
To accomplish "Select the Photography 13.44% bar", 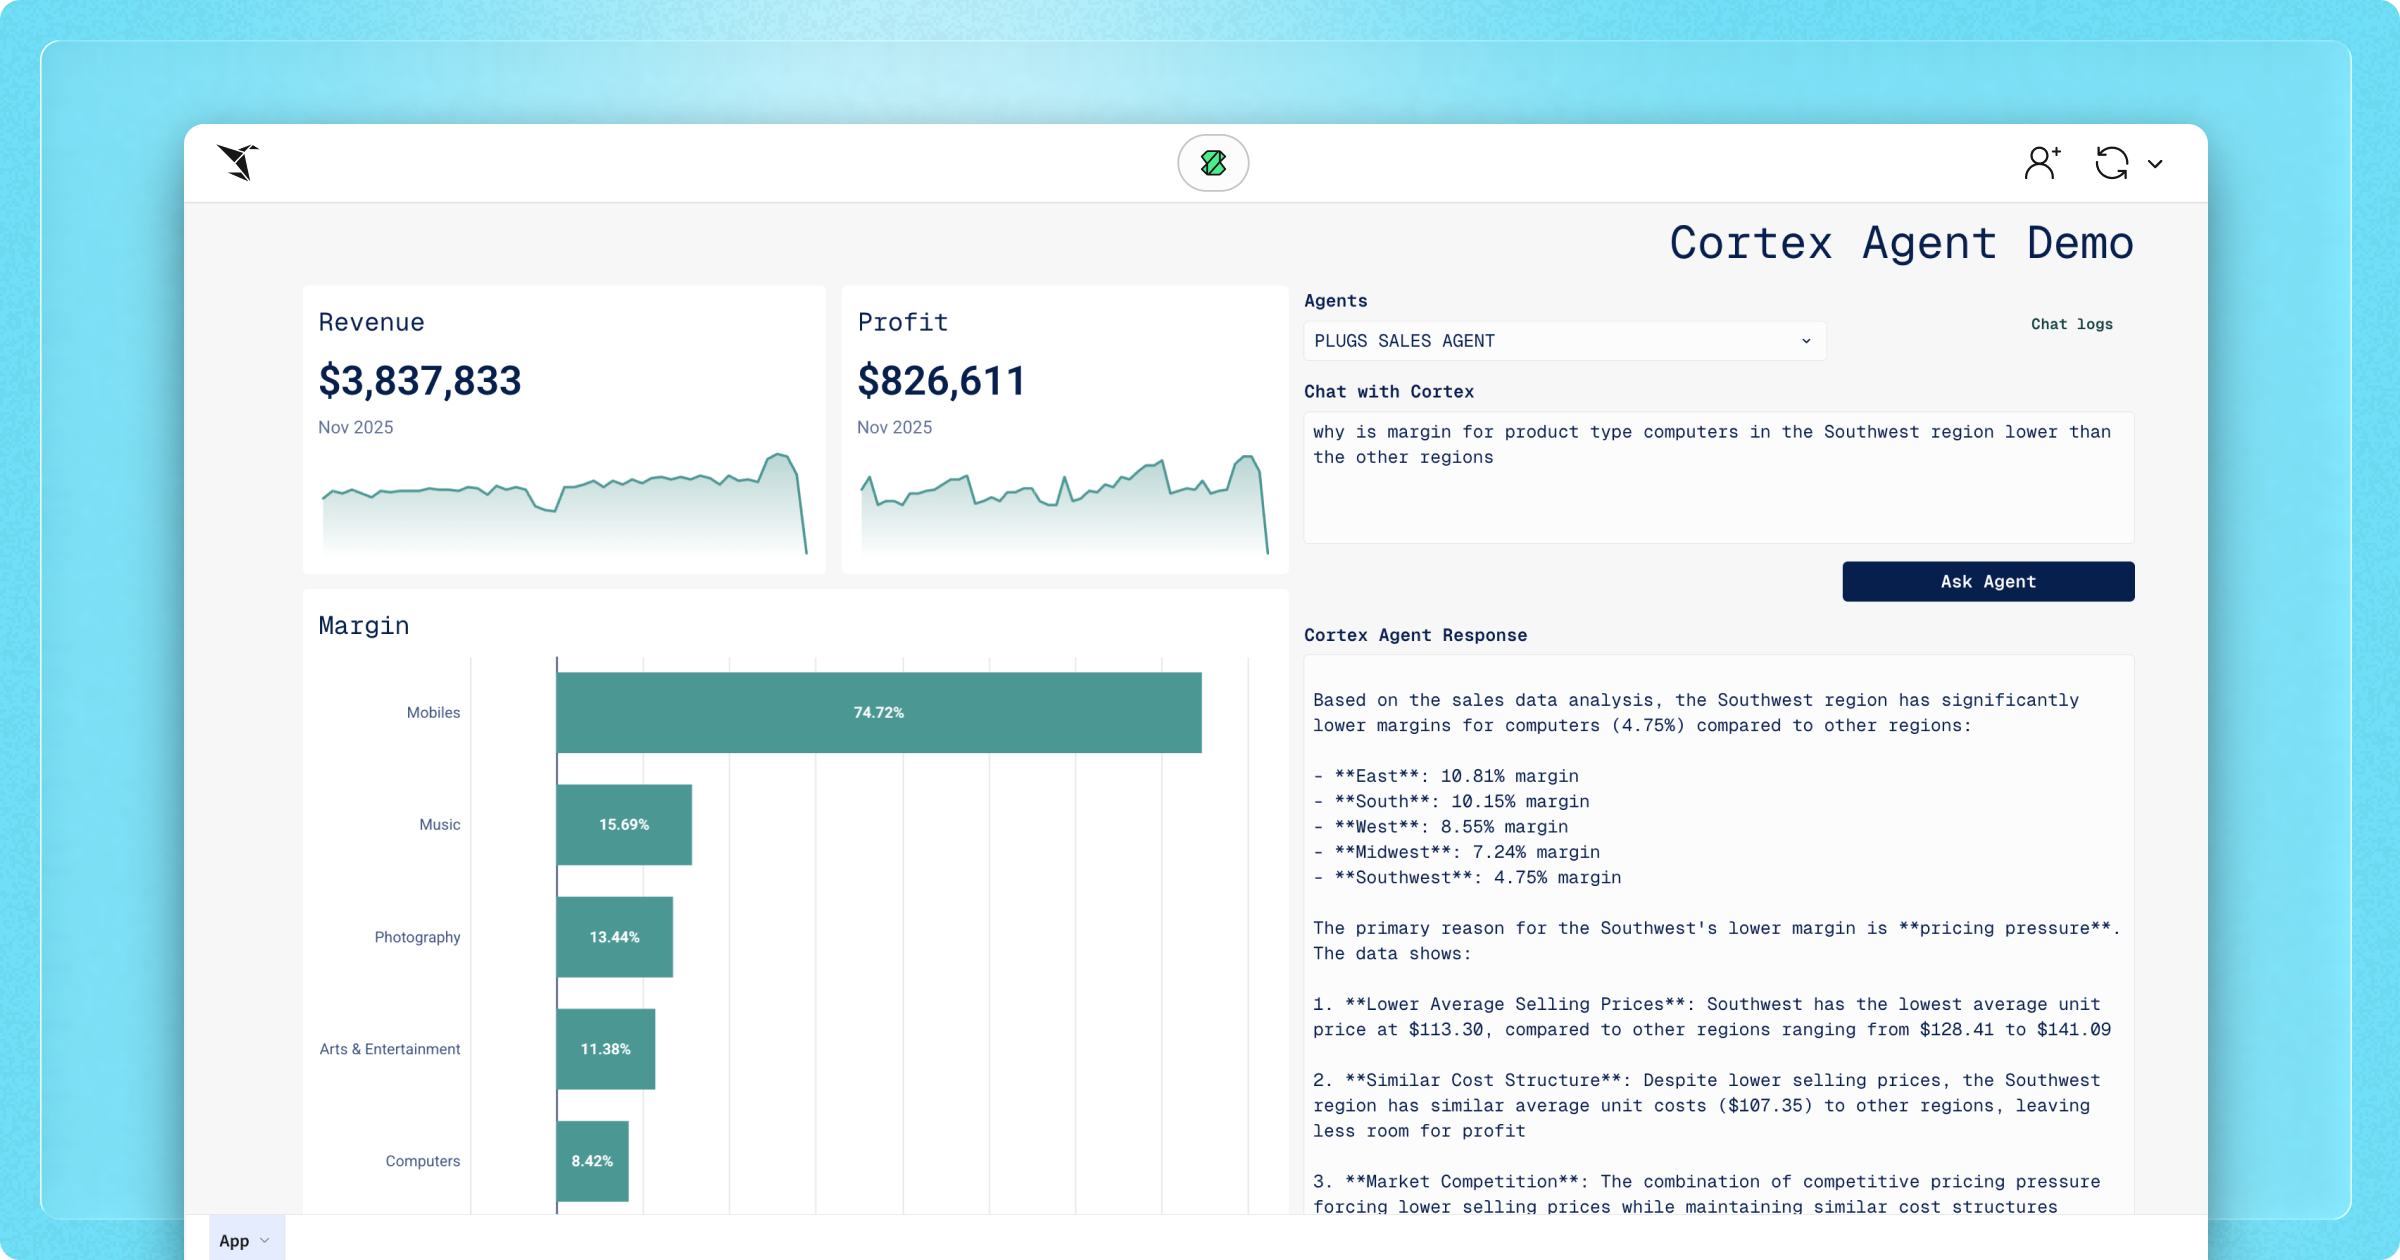I will pos(614,937).
